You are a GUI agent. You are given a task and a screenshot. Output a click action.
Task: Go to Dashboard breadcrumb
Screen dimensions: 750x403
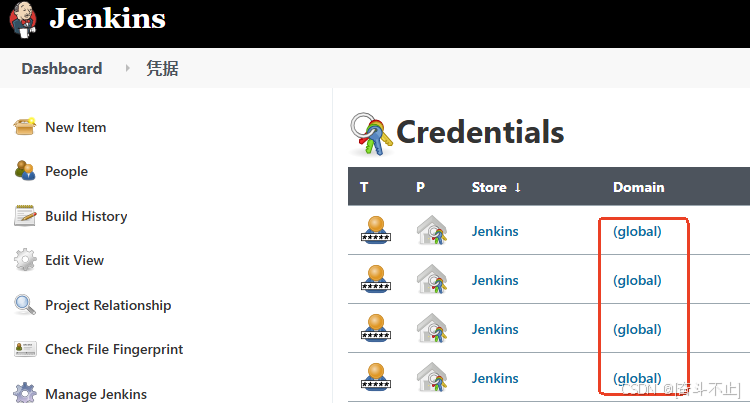[62, 68]
